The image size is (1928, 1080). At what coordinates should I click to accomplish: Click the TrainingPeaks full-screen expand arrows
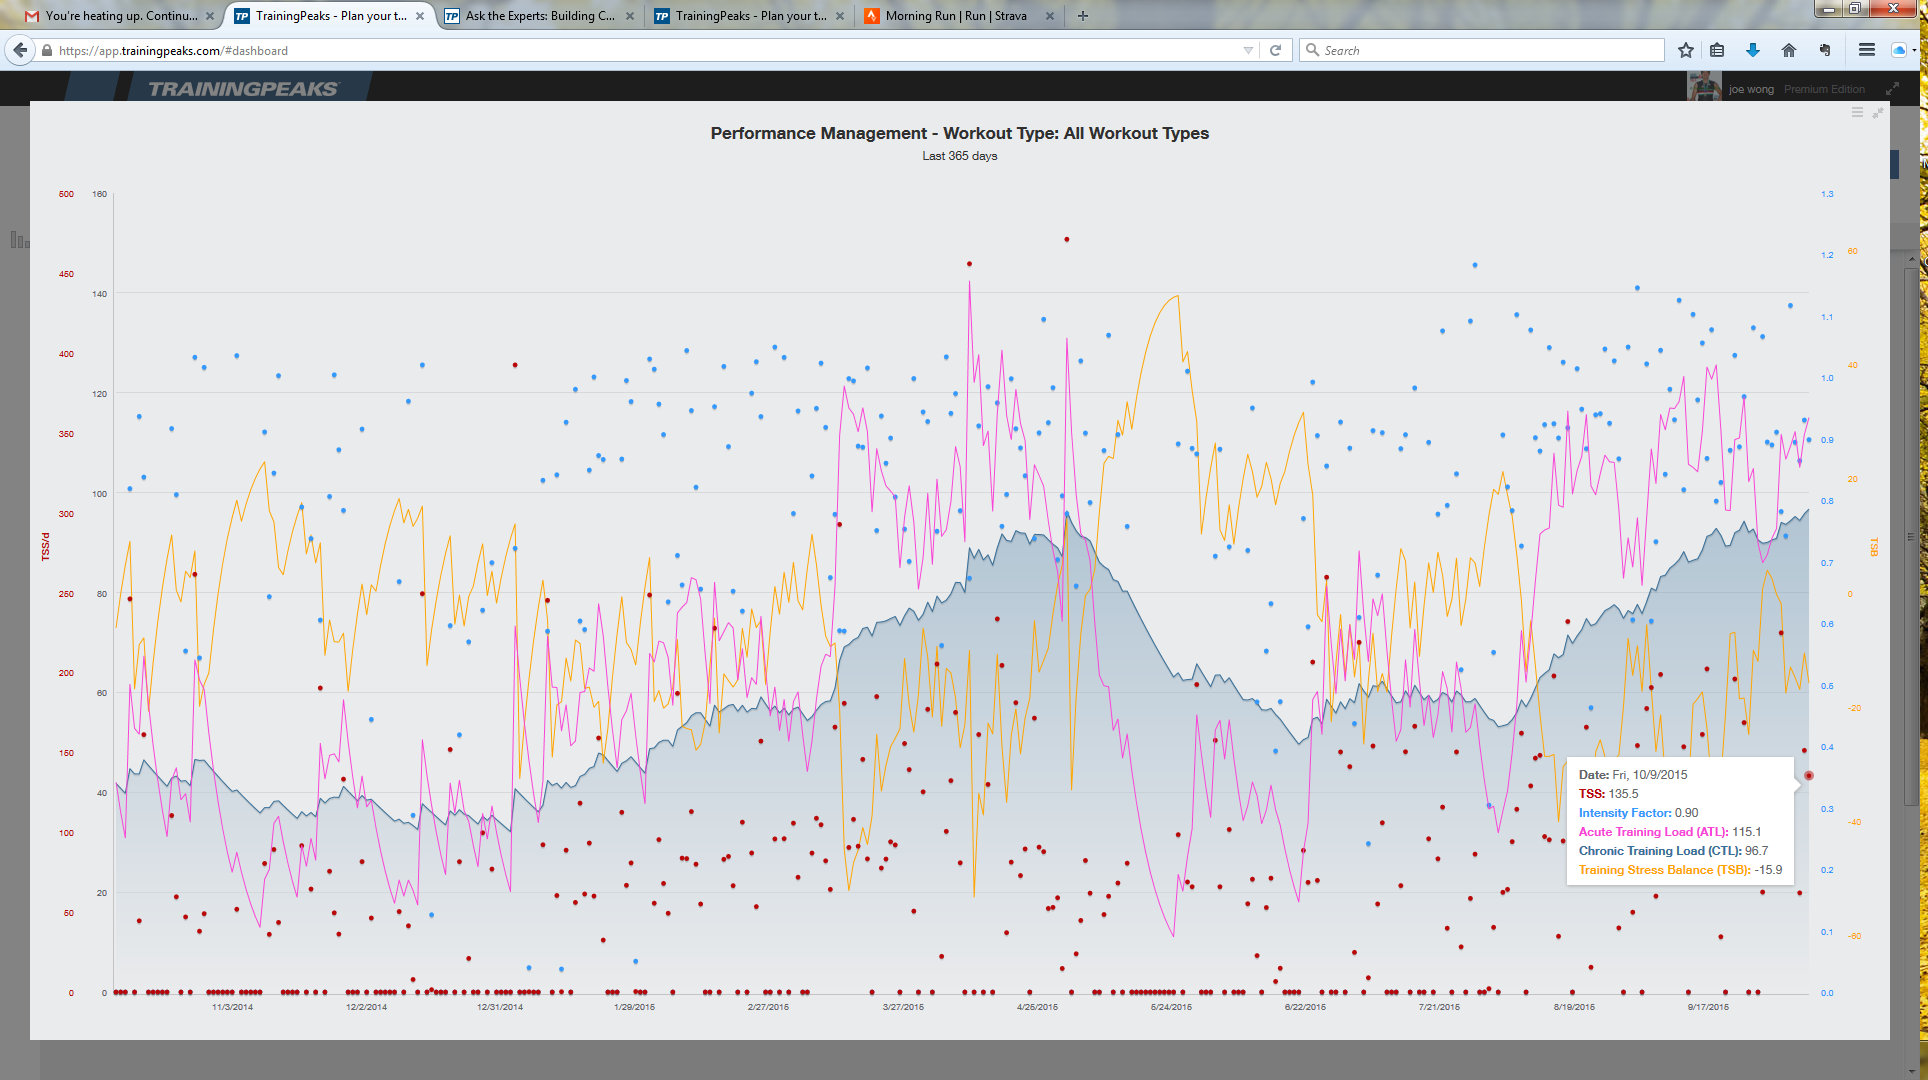point(1892,89)
